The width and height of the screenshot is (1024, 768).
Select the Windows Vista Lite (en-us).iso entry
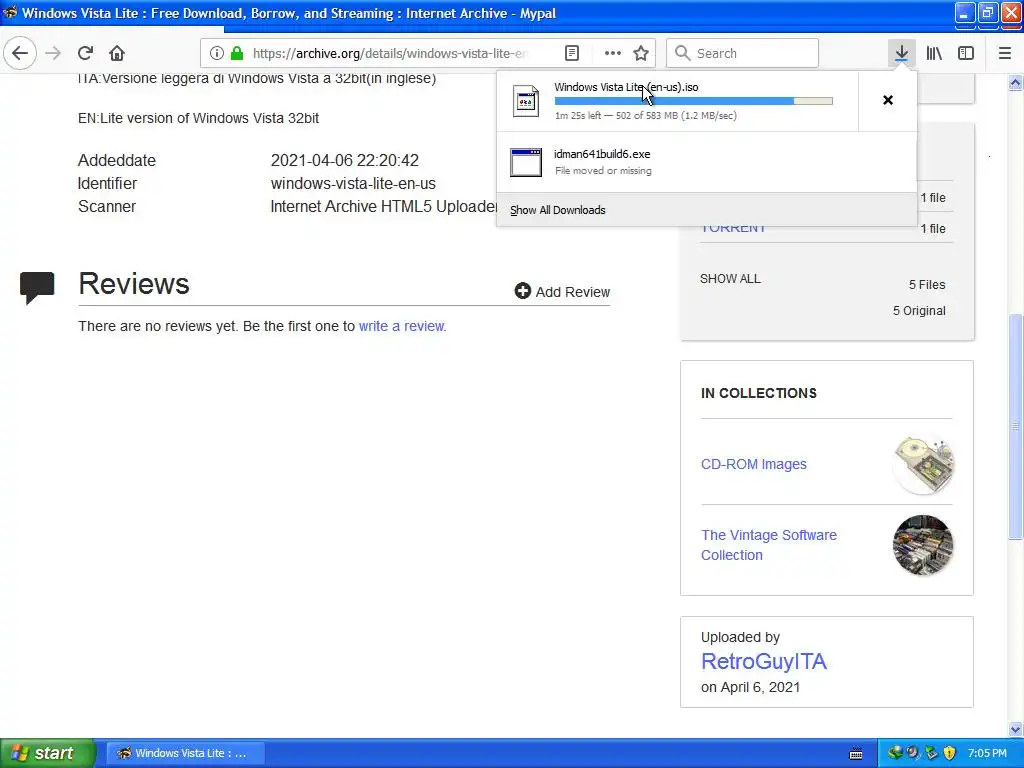[x=677, y=101]
